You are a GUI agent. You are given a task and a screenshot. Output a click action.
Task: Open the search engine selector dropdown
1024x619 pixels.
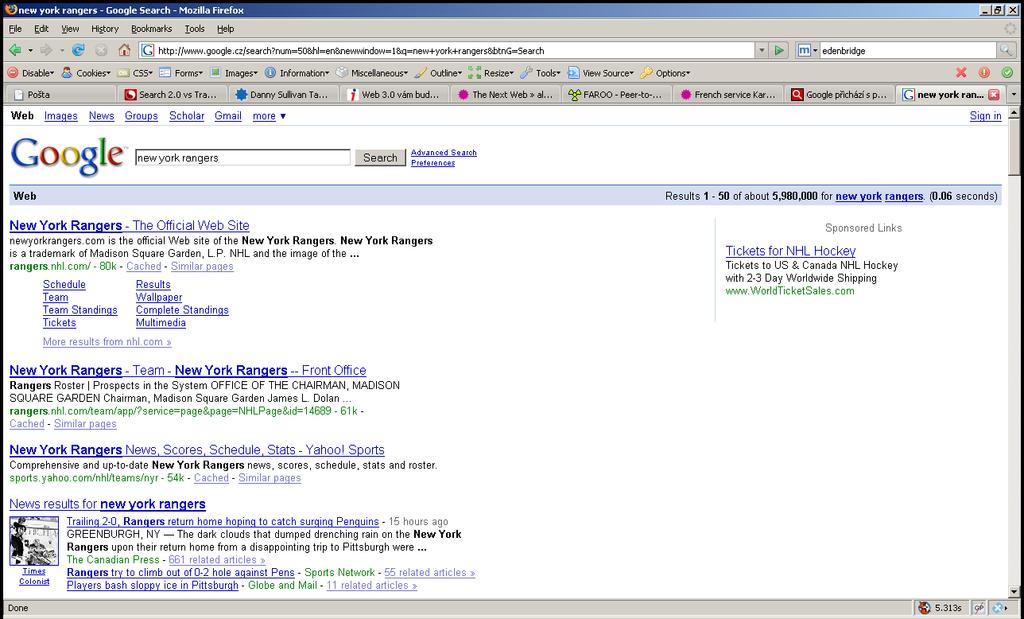[808, 50]
